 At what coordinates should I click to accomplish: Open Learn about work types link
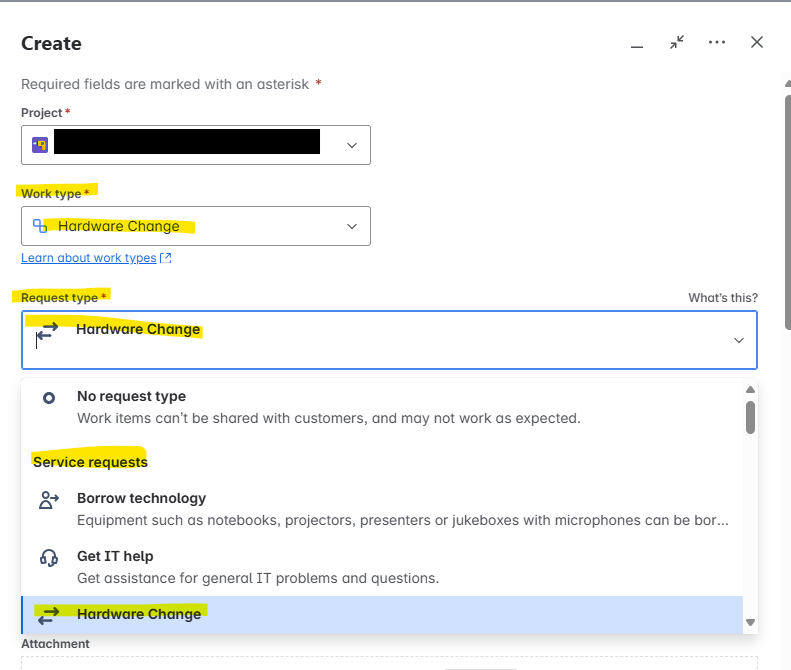pos(89,258)
